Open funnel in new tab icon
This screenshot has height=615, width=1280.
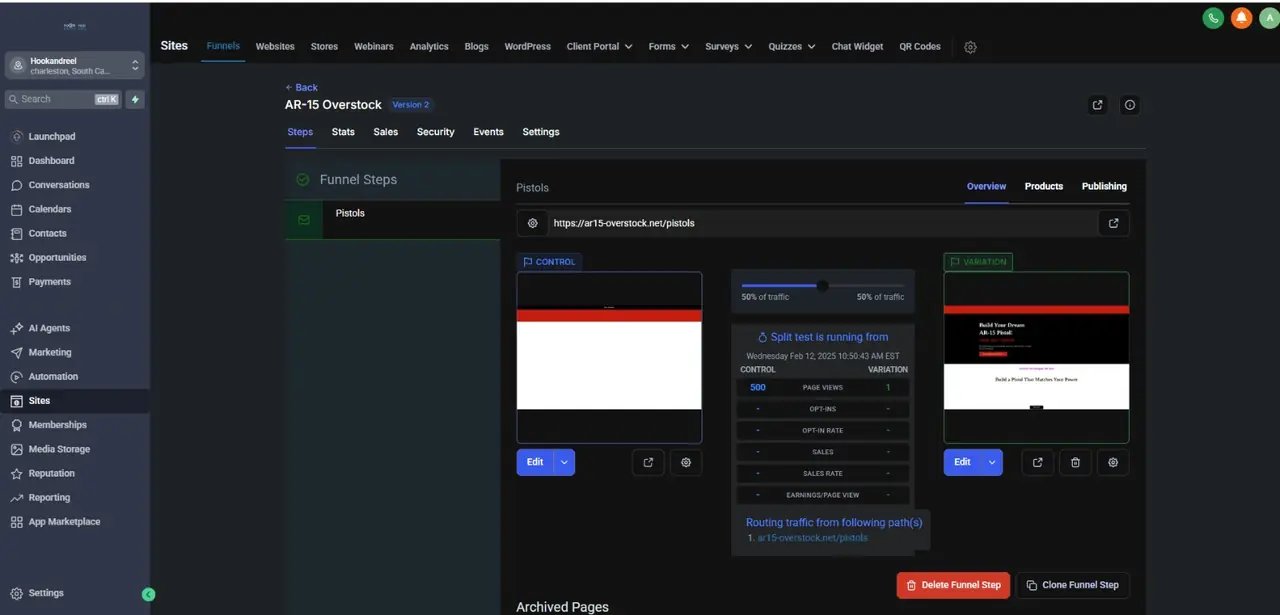[1098, 105]
